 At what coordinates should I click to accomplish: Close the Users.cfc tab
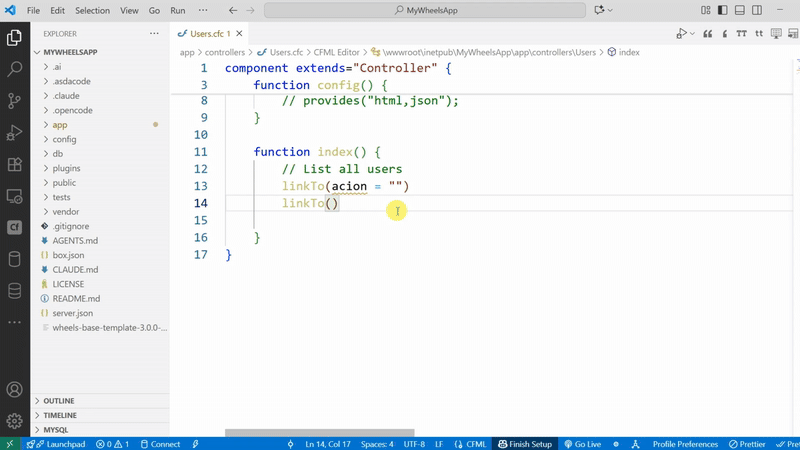coord(239,34)
